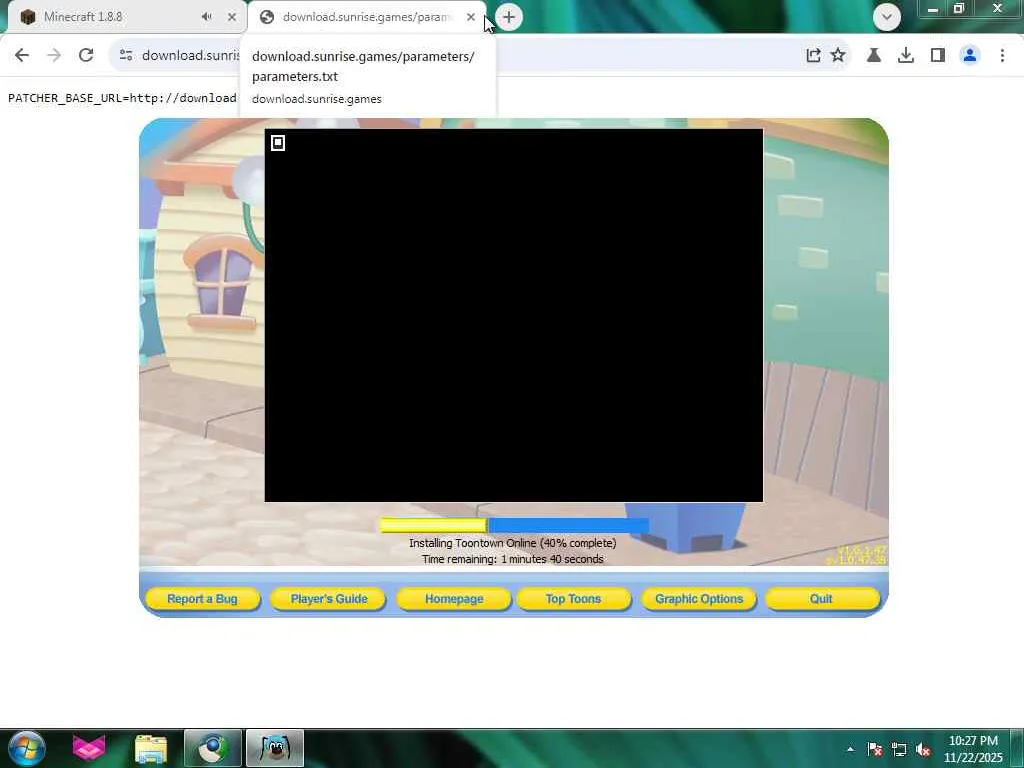Go to the Homepage button
Screen dimensions: 1024x768
coord(454,599)
